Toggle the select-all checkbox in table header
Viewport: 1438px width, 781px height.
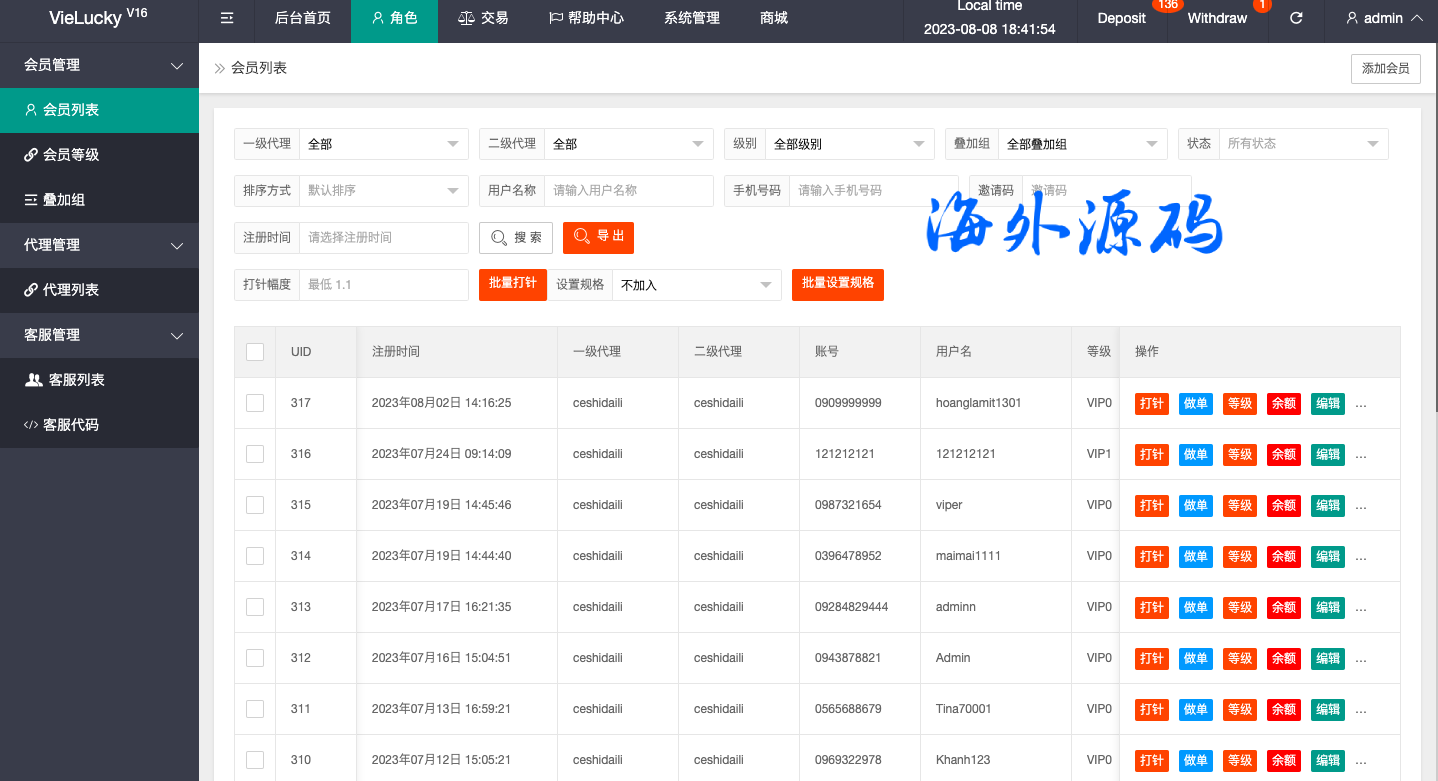tap(255, 352)
